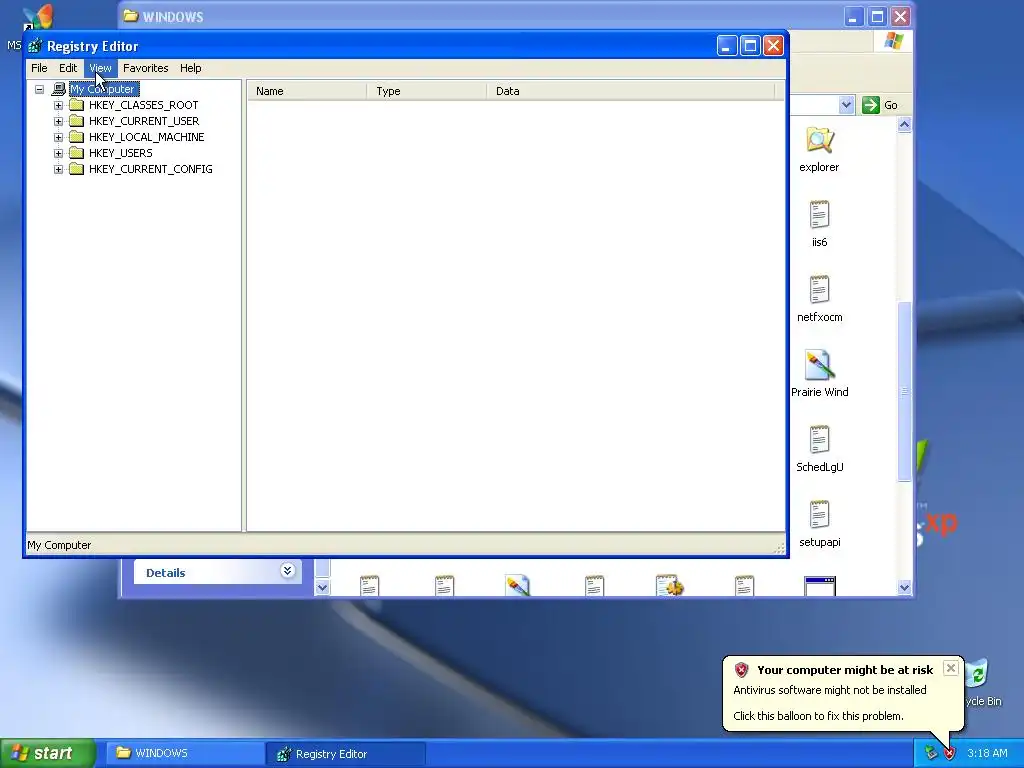This screenshot has height=768, width=1024.
Task: Close the security alert balloon
Action: (x=951, y=667)
